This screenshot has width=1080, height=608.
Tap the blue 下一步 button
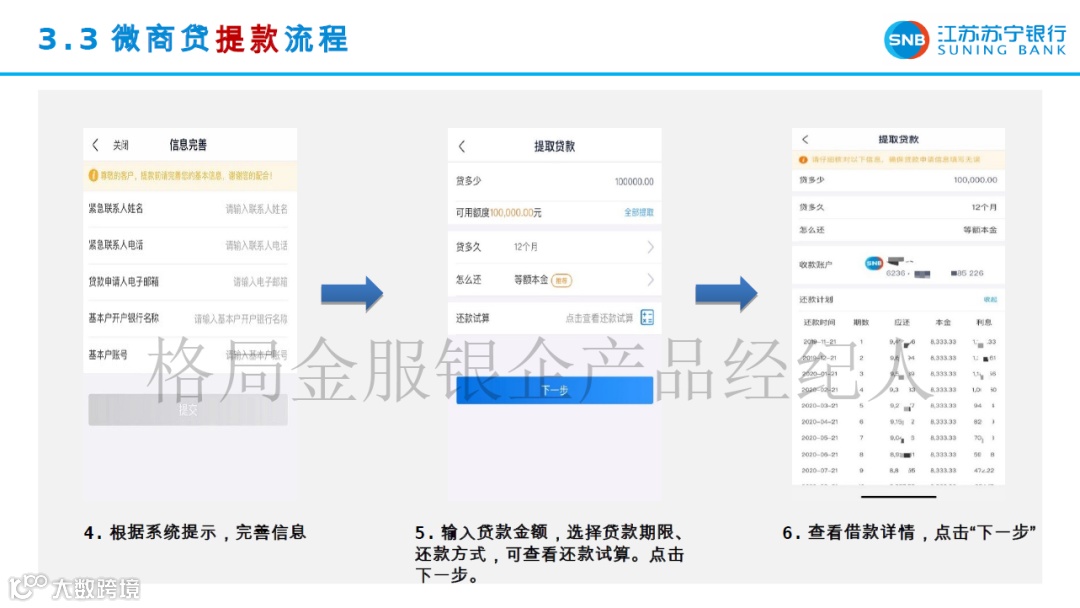pos(554,390)
